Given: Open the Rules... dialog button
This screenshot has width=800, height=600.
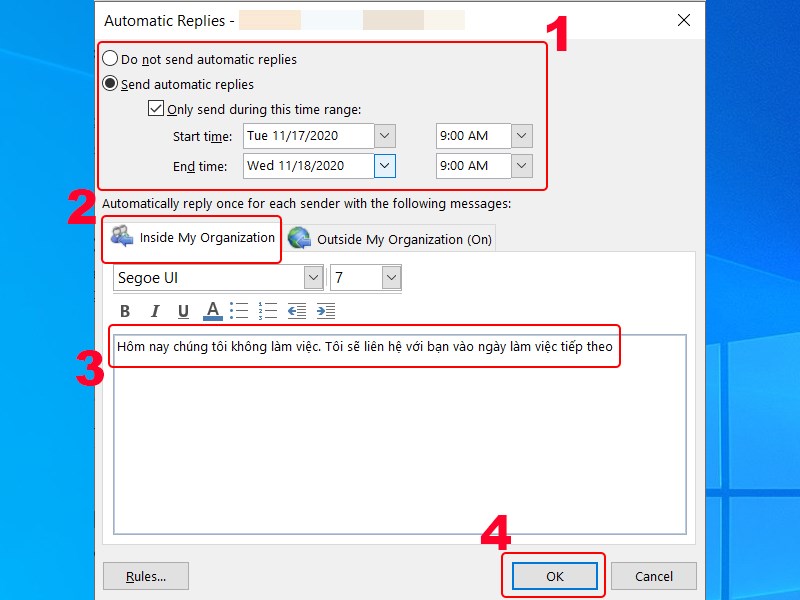Looking at the screenshot, I should click(x=146, y=577).
